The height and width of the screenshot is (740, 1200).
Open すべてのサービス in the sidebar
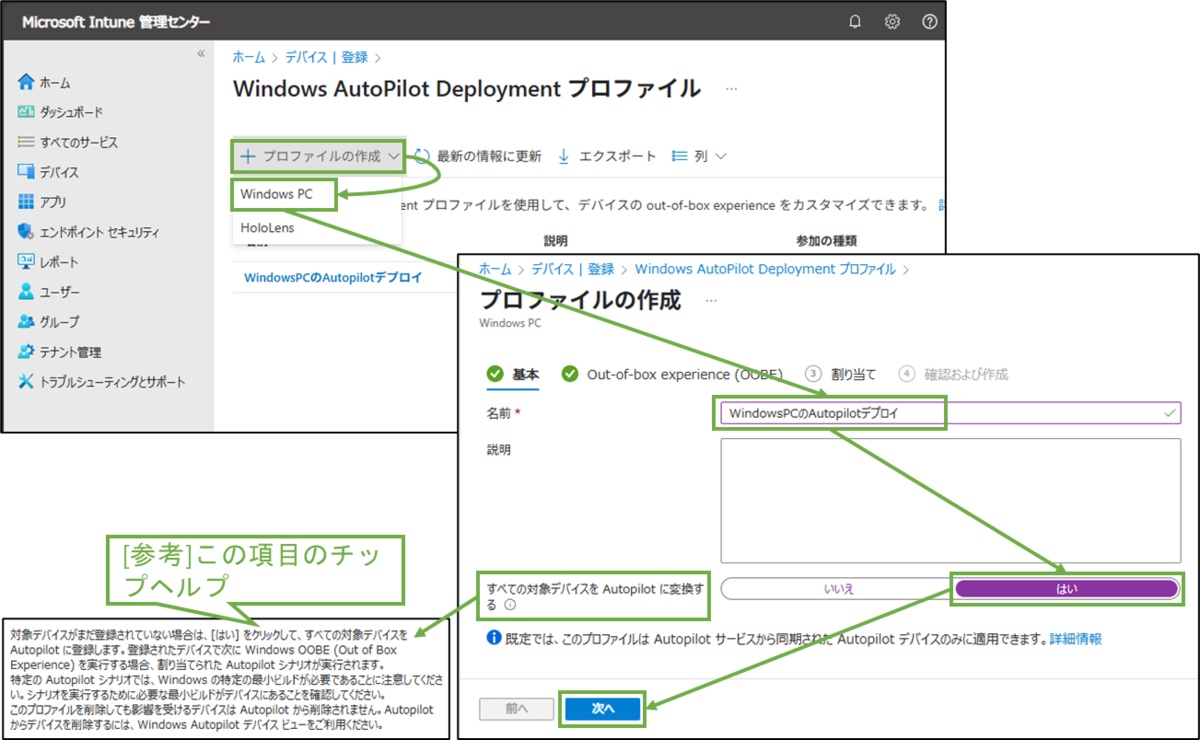[79, 143]
